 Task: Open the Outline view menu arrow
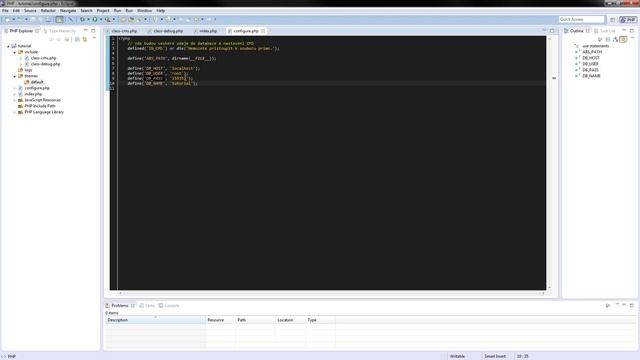tap(632, 38)
